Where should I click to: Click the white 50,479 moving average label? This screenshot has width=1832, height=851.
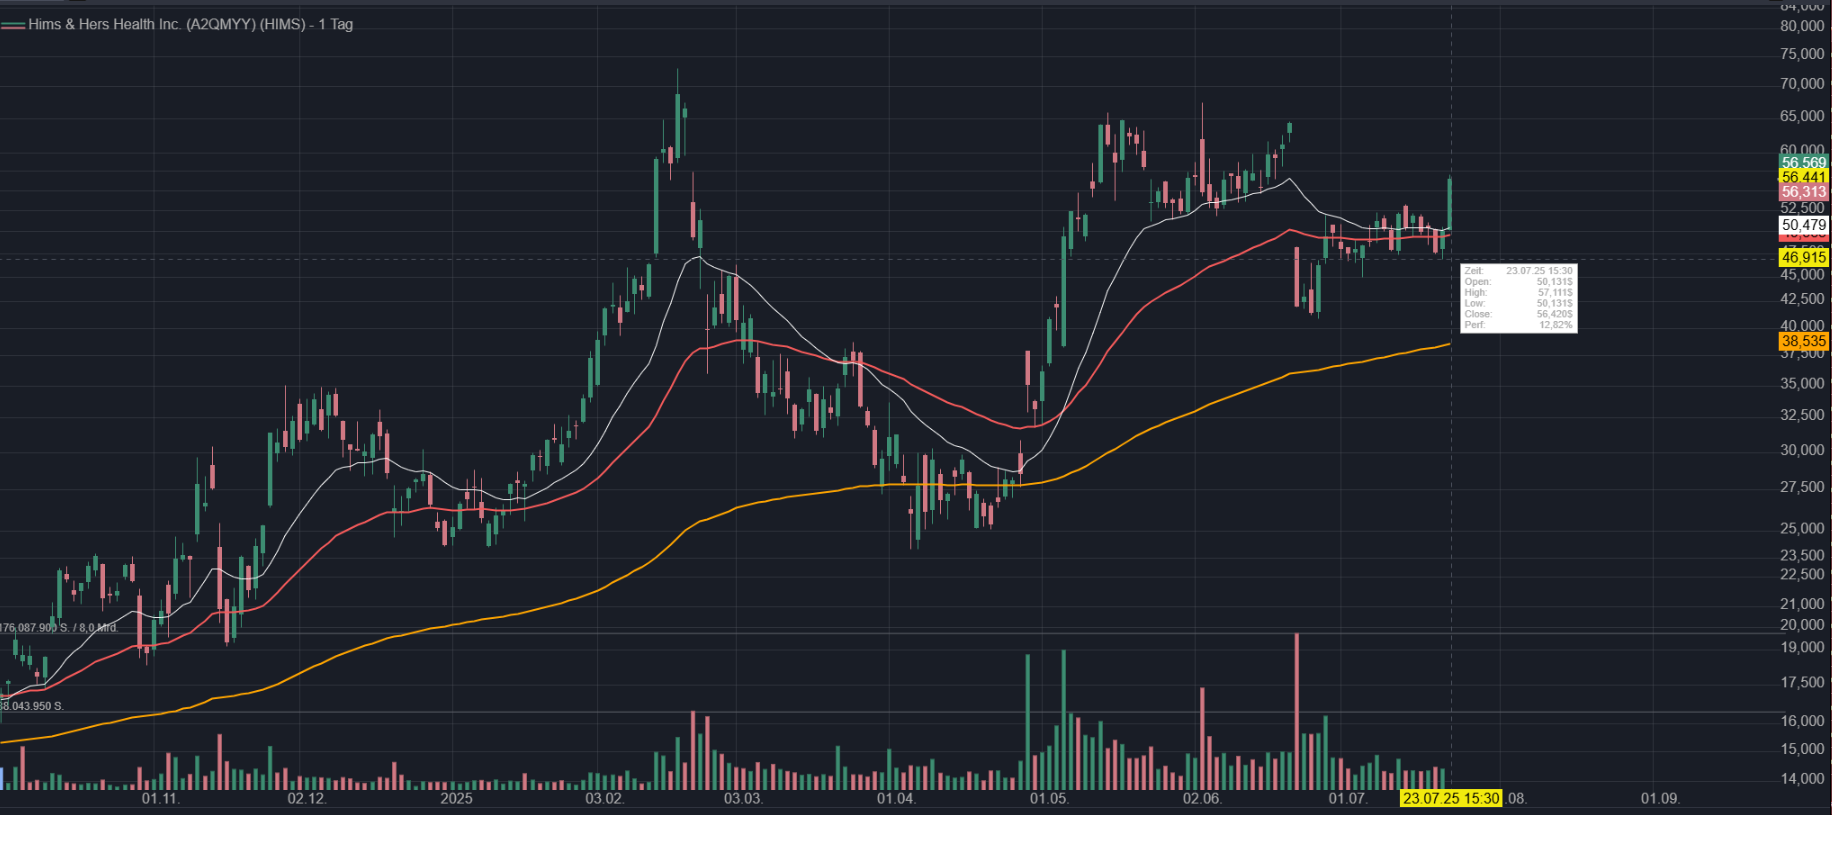point(1803,225)
